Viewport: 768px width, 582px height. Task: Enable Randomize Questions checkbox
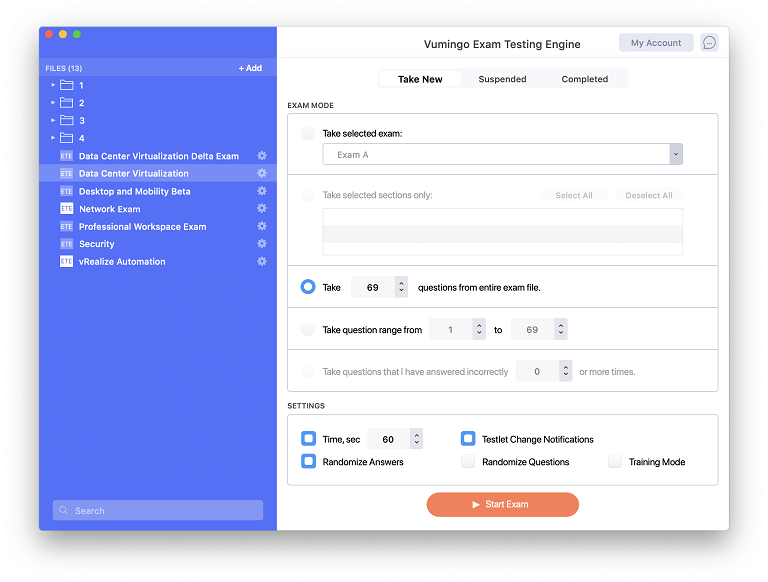[468, 461]
